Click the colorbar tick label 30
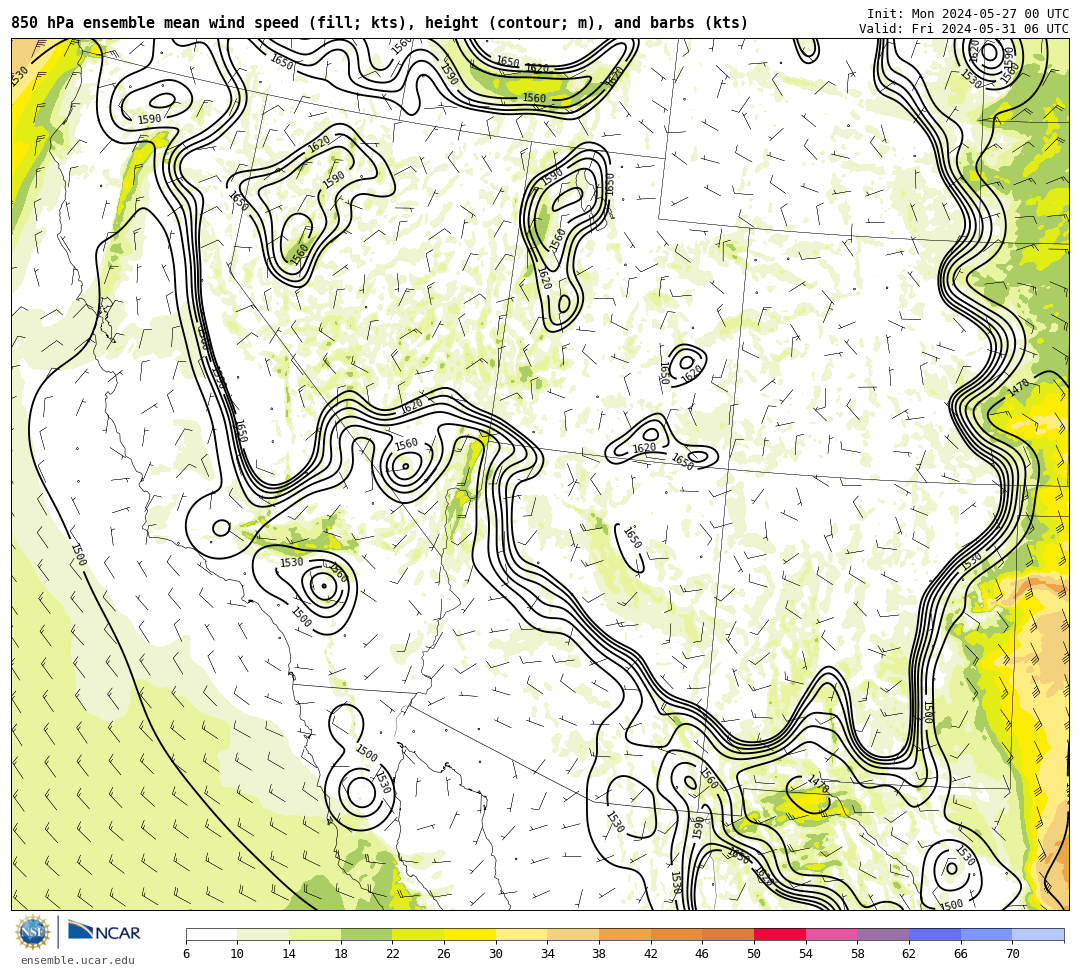Screen dimensions: 1080x973 pos(496,954)
